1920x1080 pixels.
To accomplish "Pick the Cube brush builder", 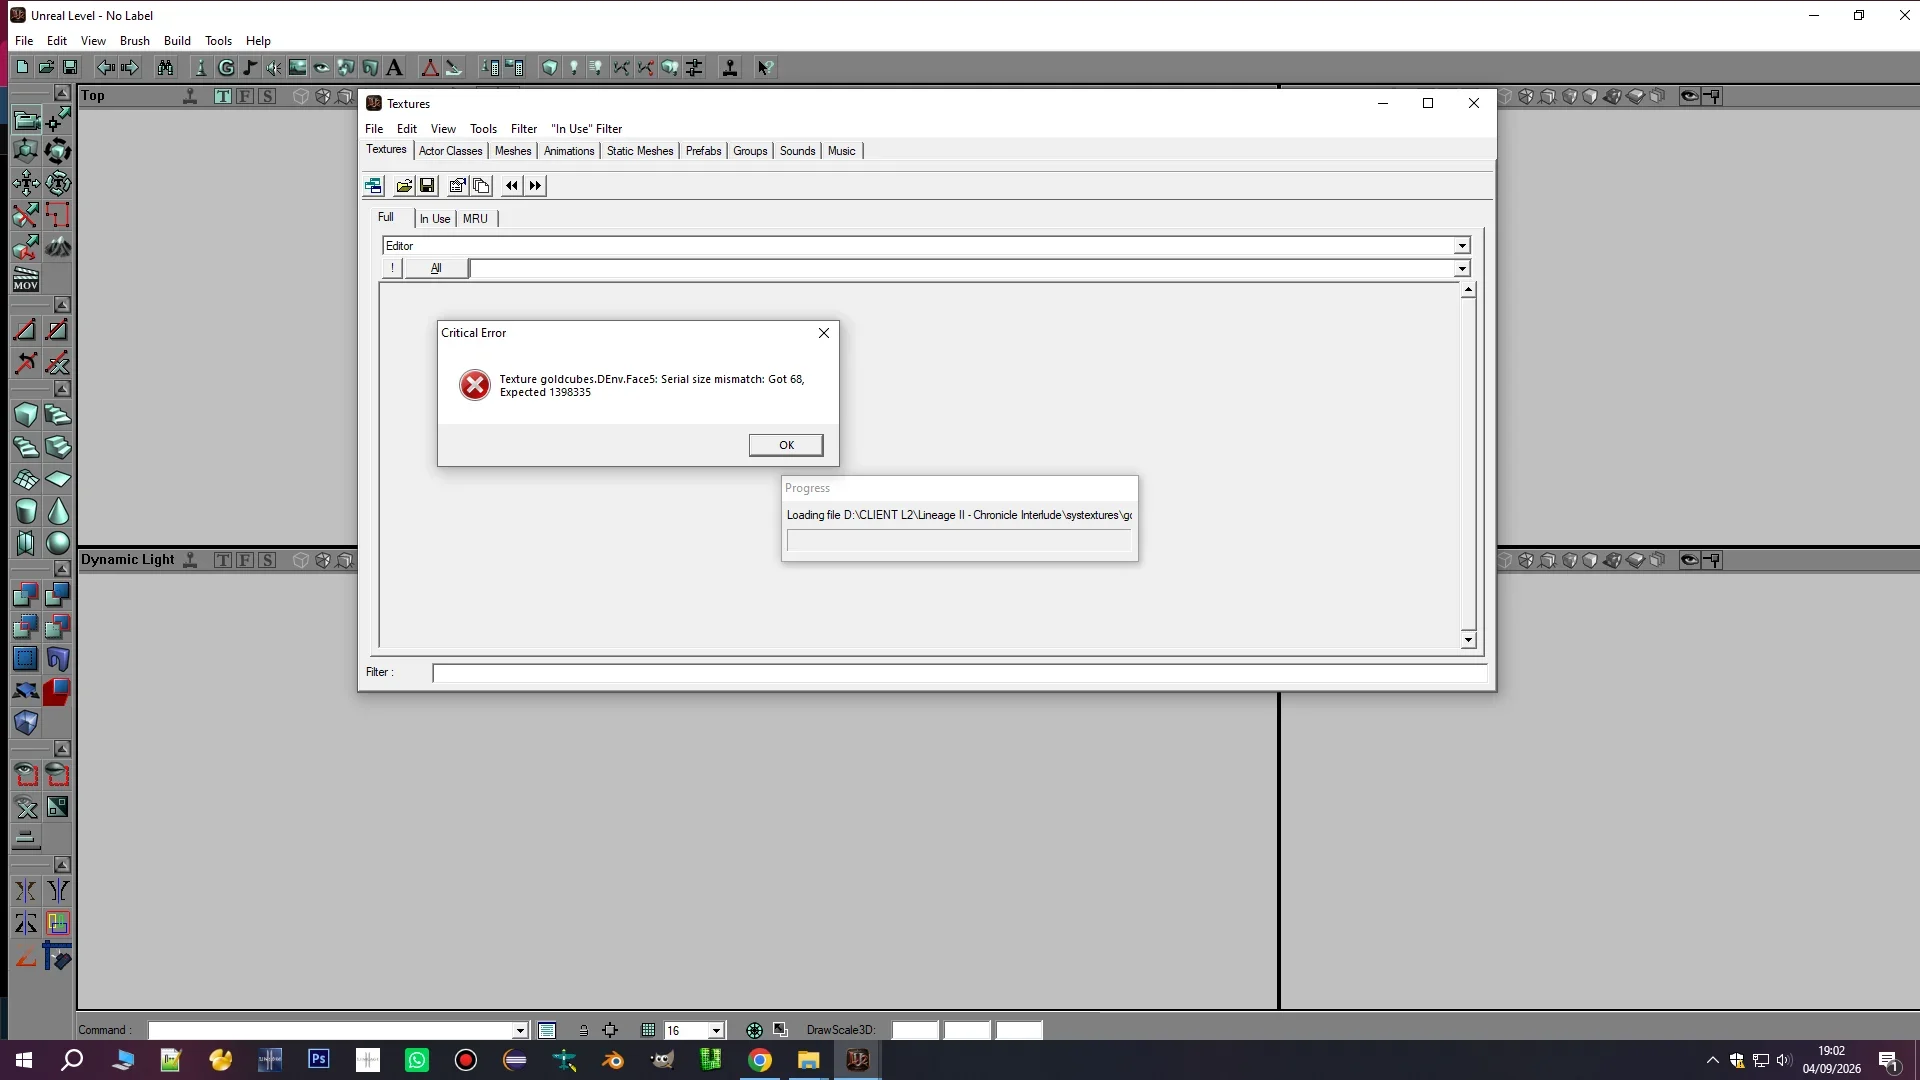I will click(26, 415).
